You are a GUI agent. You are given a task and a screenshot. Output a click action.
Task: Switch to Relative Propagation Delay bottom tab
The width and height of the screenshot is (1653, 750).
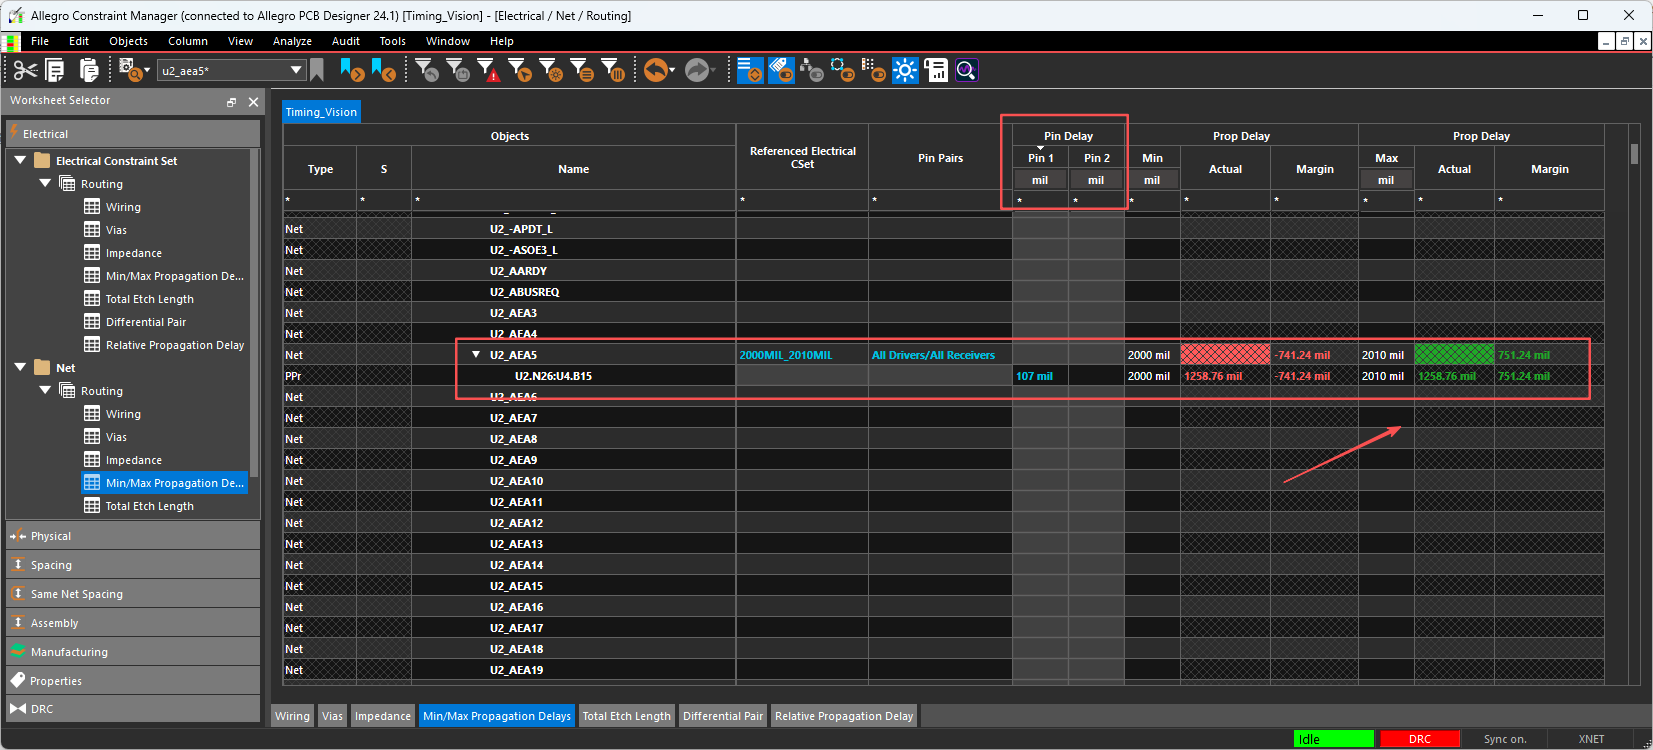(x=844, y=716)
